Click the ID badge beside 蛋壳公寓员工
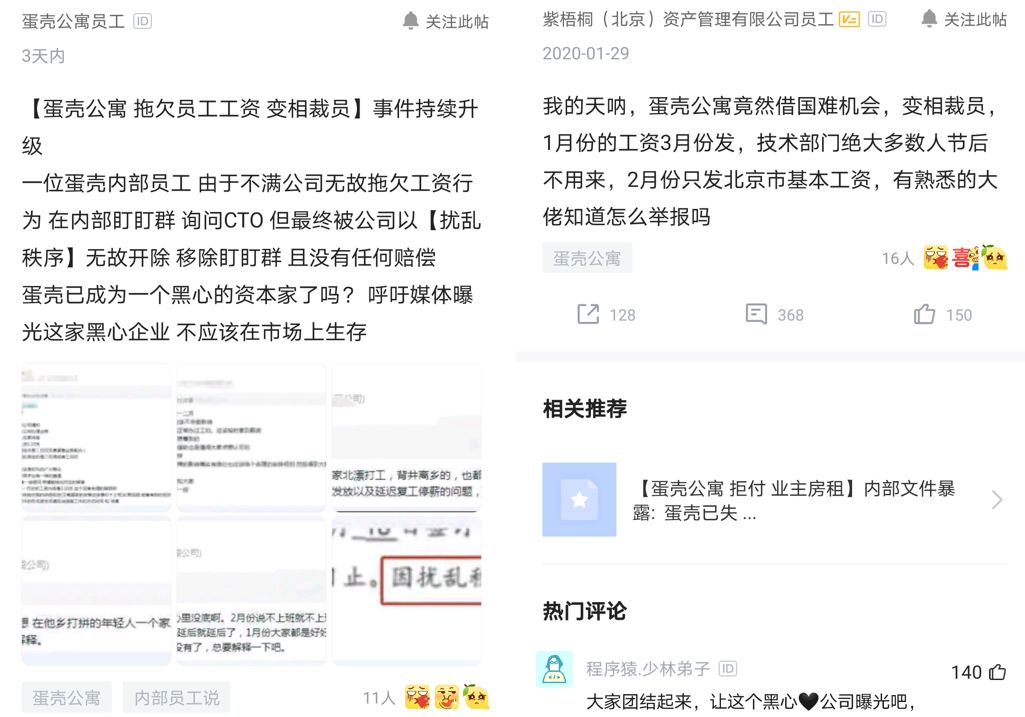This screenshot has height=717, width=1025. tap(142, 21)
